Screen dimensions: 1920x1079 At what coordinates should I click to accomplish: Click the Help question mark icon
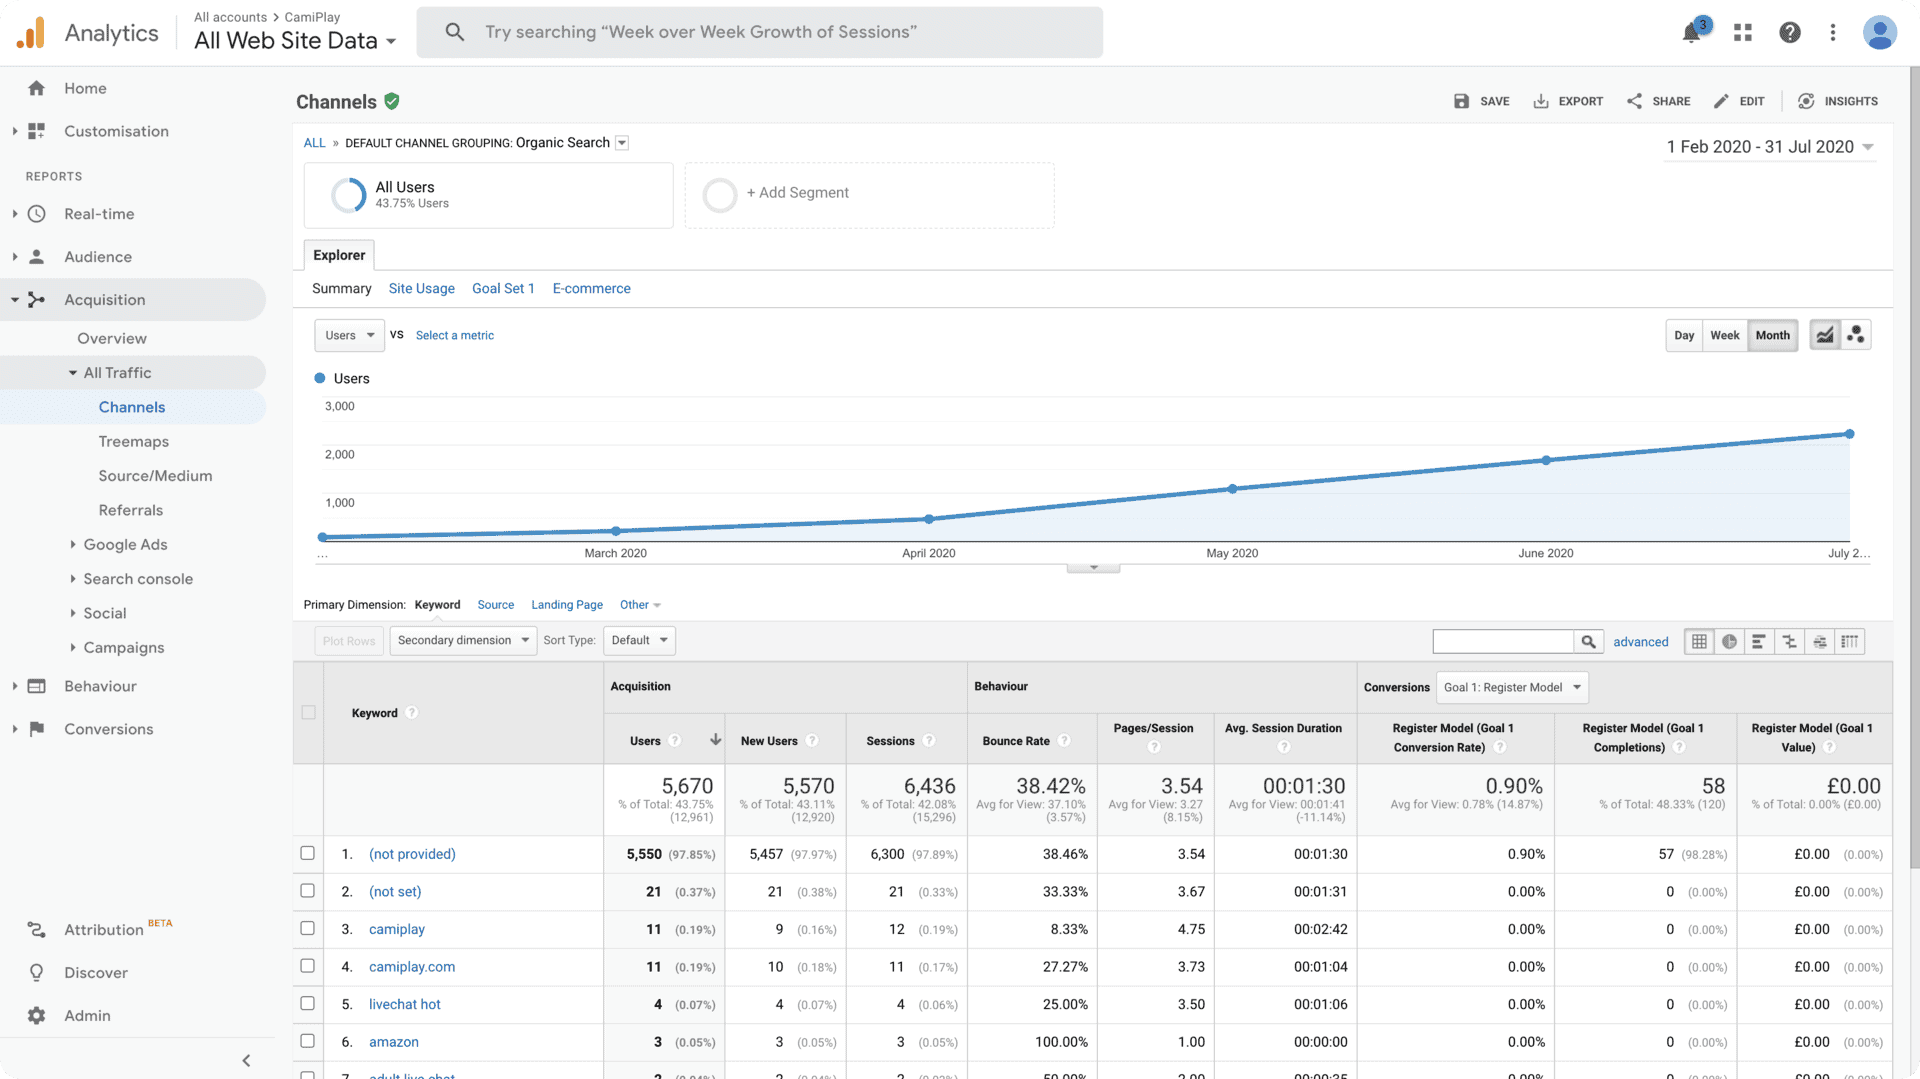pos(1790,33)
